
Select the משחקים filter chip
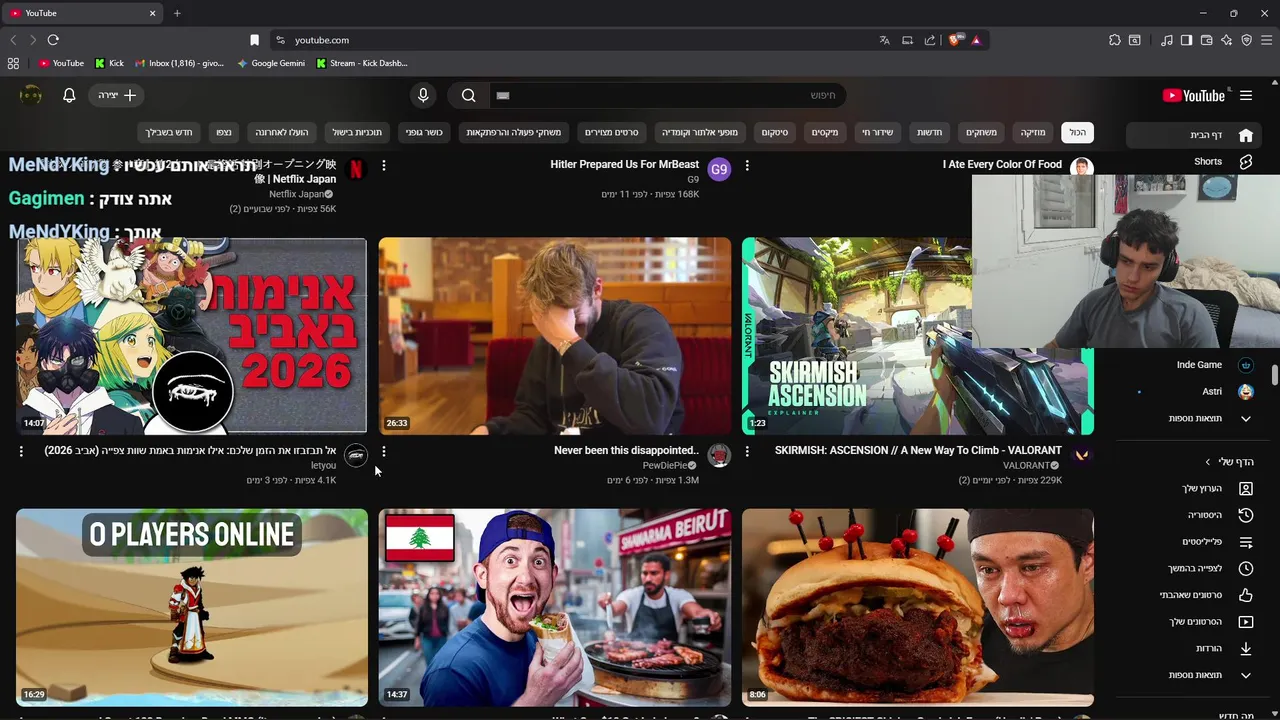coord(981,132)
